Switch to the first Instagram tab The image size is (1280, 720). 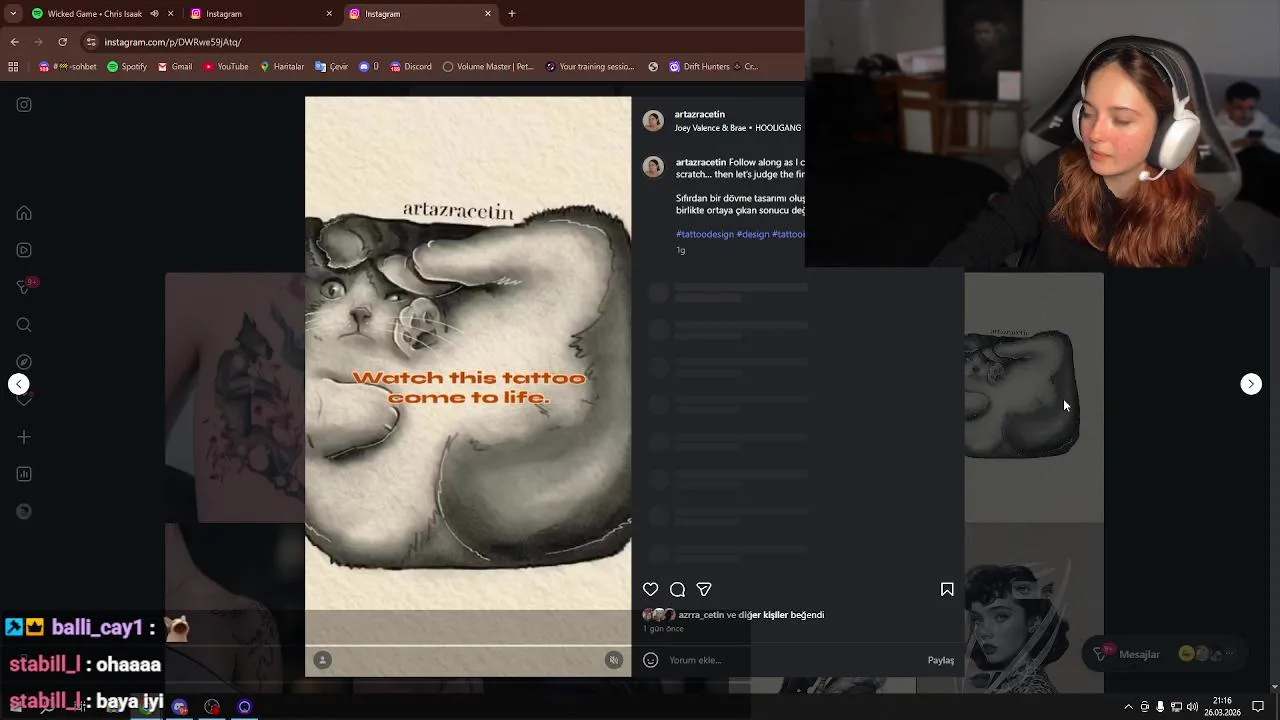pos(260,14)
